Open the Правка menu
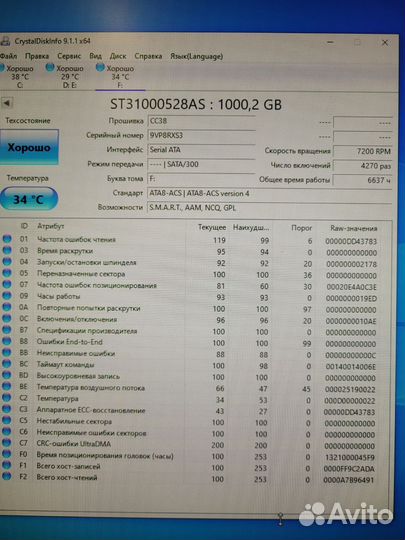Viewport: 405px width, 540px height. 37,56
